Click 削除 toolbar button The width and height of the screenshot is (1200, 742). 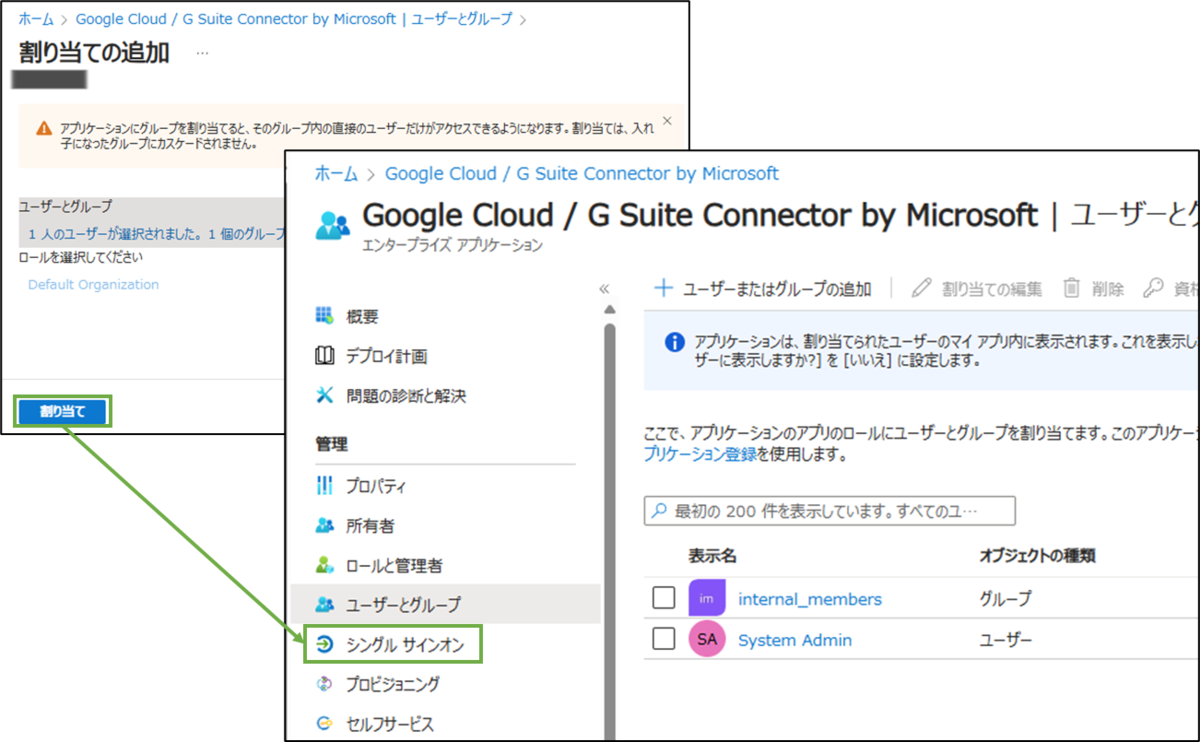click(x=1093, y=289)
